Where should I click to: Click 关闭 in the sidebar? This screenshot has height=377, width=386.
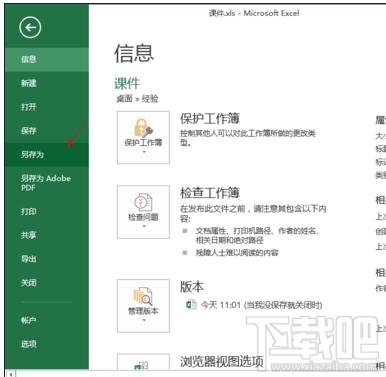(47, 283)
